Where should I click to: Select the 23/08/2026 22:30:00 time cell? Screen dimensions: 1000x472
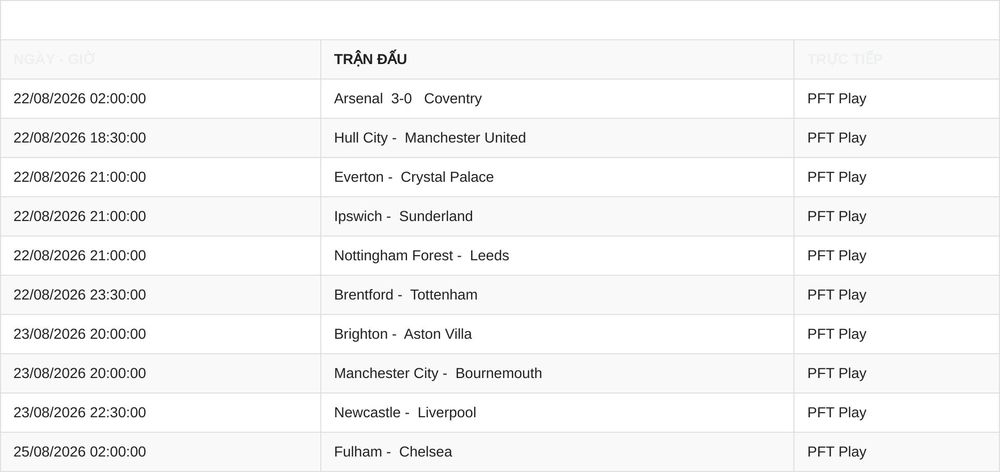click(x=80, y=413)
